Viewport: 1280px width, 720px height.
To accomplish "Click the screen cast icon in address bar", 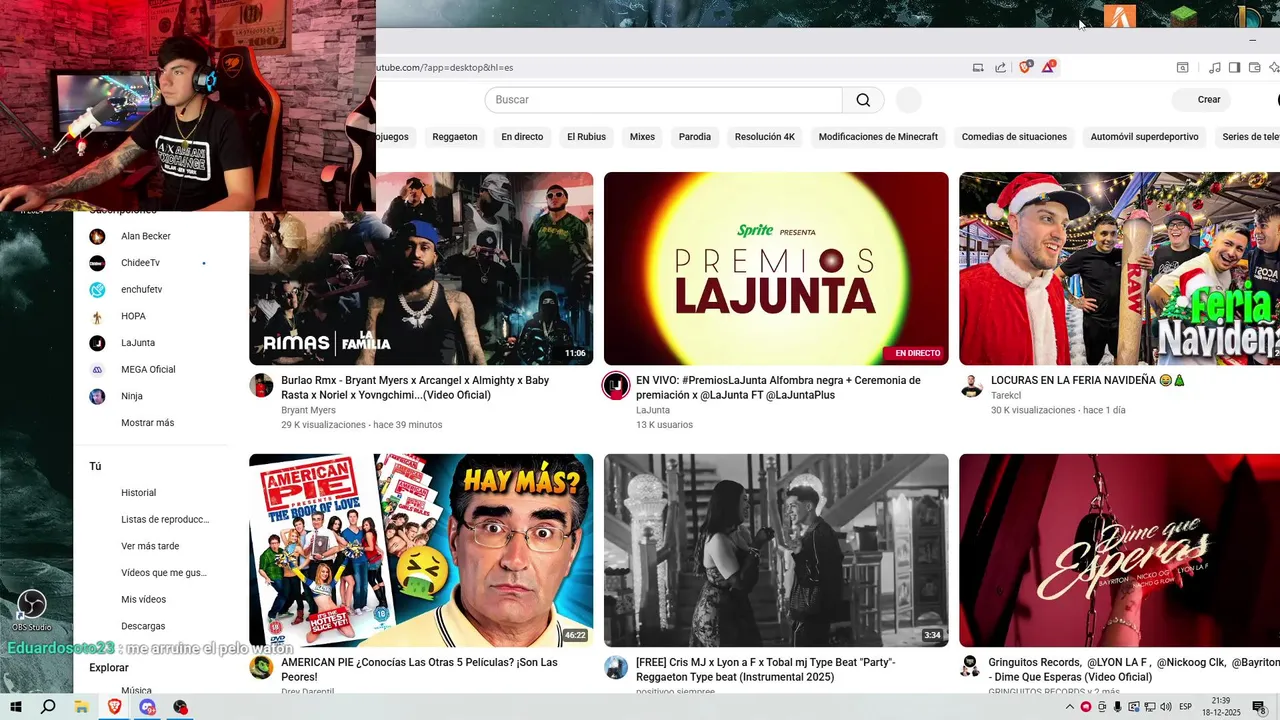I will point(978,67).
